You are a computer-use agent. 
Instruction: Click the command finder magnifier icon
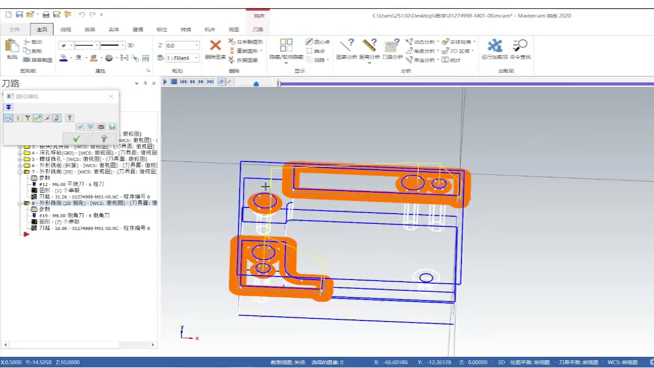click(520, 45)
